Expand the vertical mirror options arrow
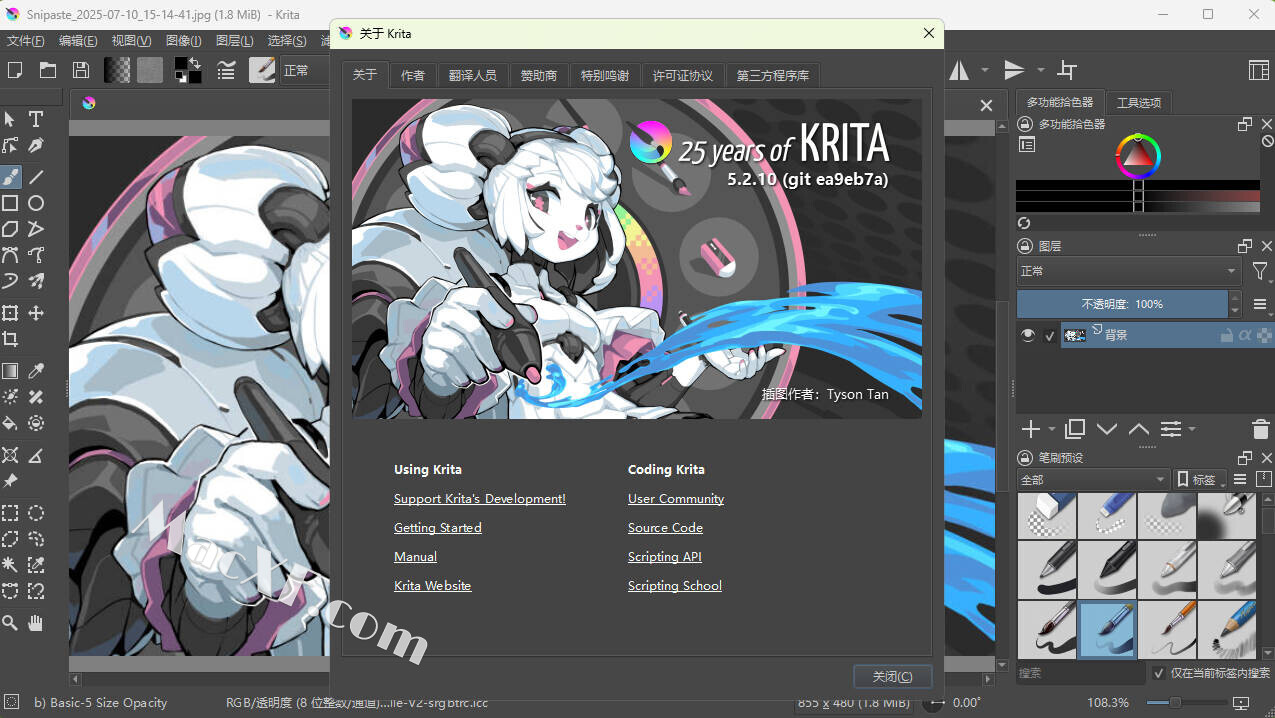This screenshot has height=718, width=1275. coord(1041,70)
